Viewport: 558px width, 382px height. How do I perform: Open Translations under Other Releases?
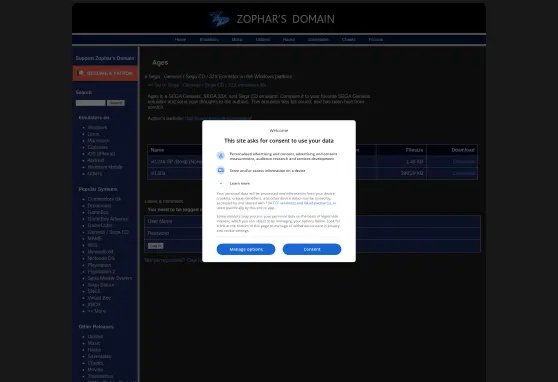coord(100,376)
